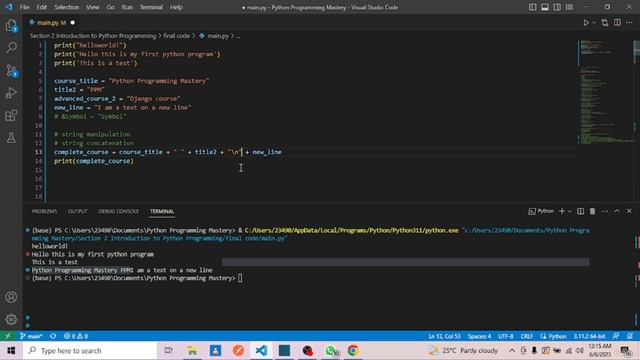640x360 pixels.
Task: Open editor More Actions ellipsis
Action: pyautogui.click(x=629, y=23)
